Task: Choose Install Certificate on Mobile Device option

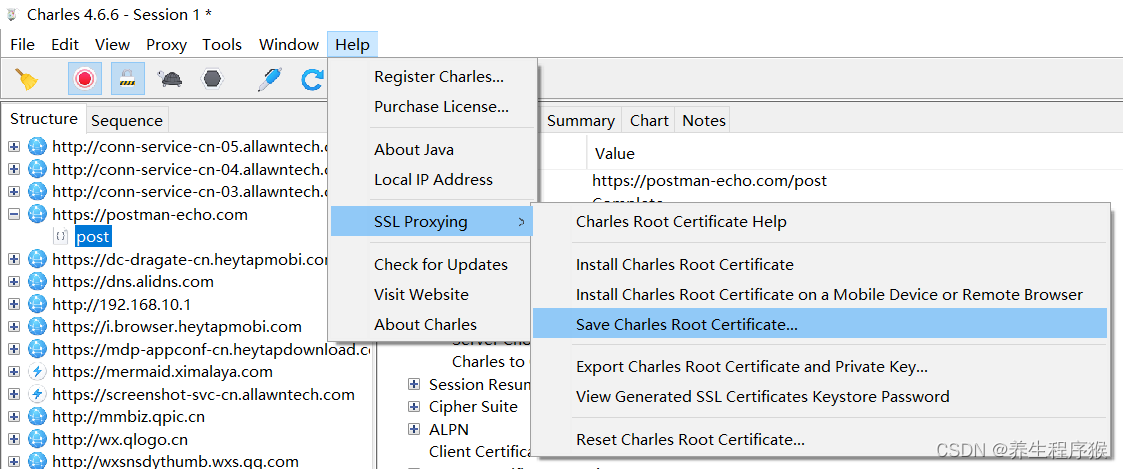Action: coord(820,295)
